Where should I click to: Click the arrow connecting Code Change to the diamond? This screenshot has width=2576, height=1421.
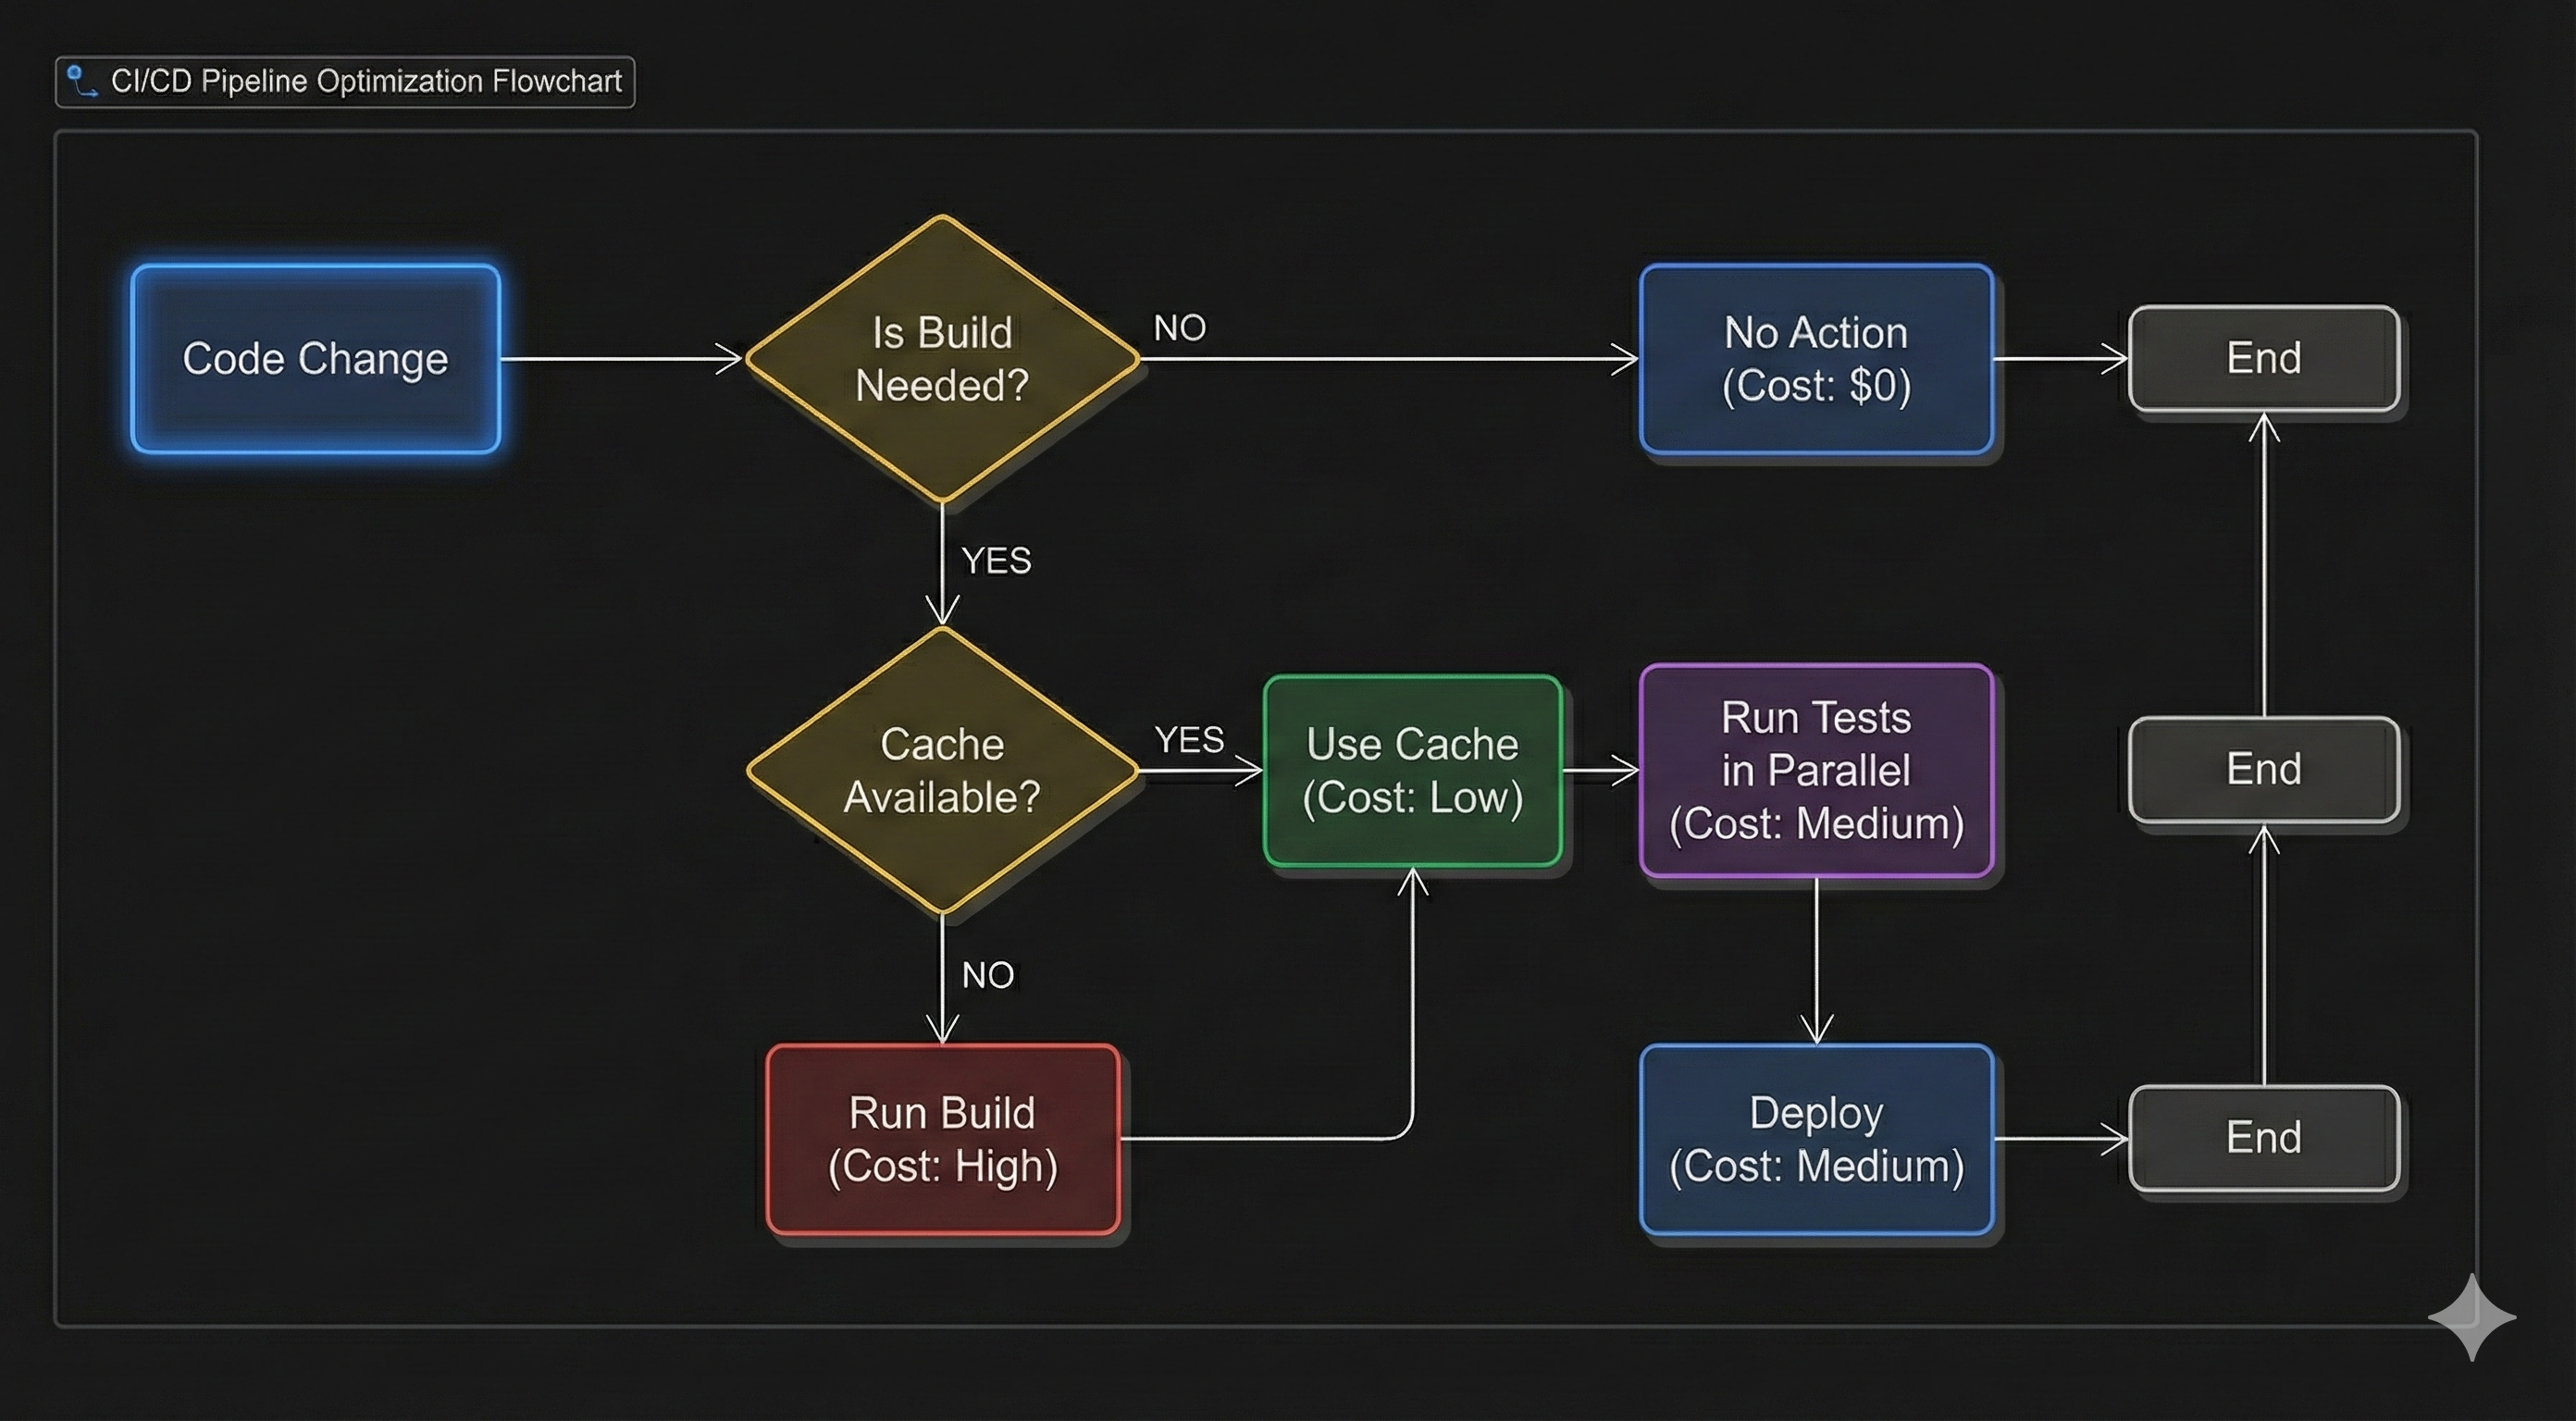(620, 364)
